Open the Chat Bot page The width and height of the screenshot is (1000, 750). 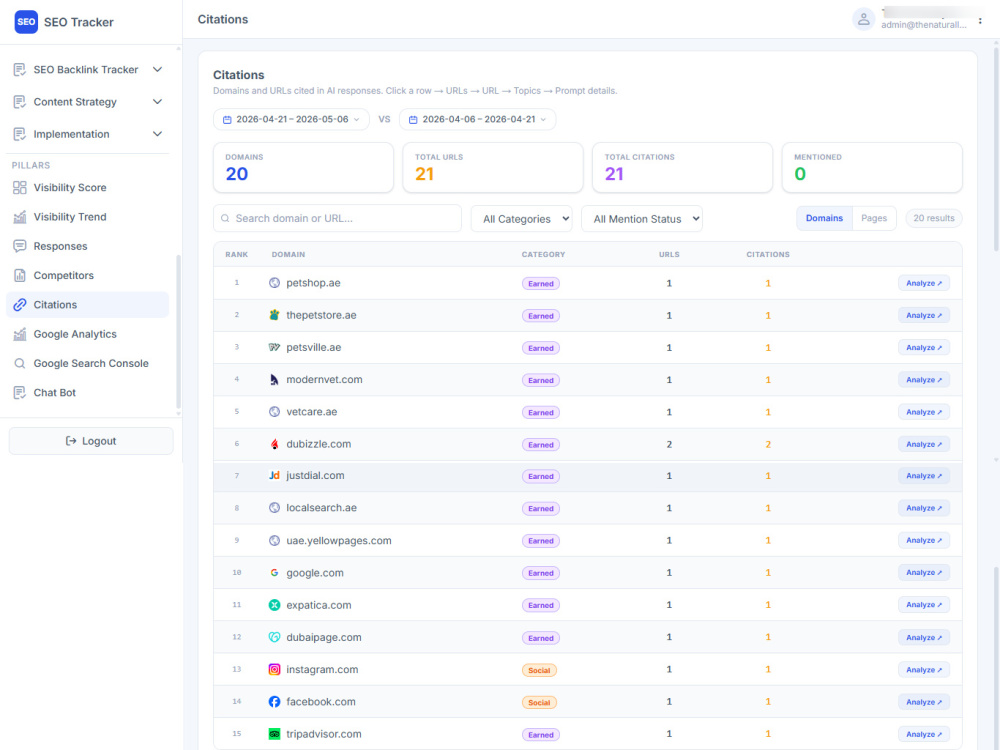(x=88, y=393)
